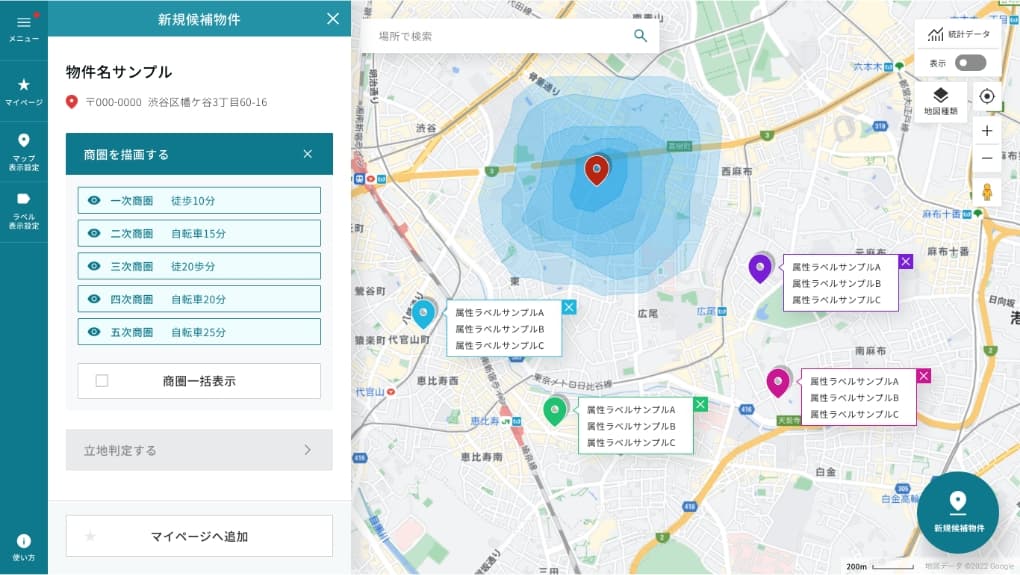Screen dimensions: 1020x575
Task: Open the 地図種類 map type selector
Action: pyautogui.click(x=940, y=101)
